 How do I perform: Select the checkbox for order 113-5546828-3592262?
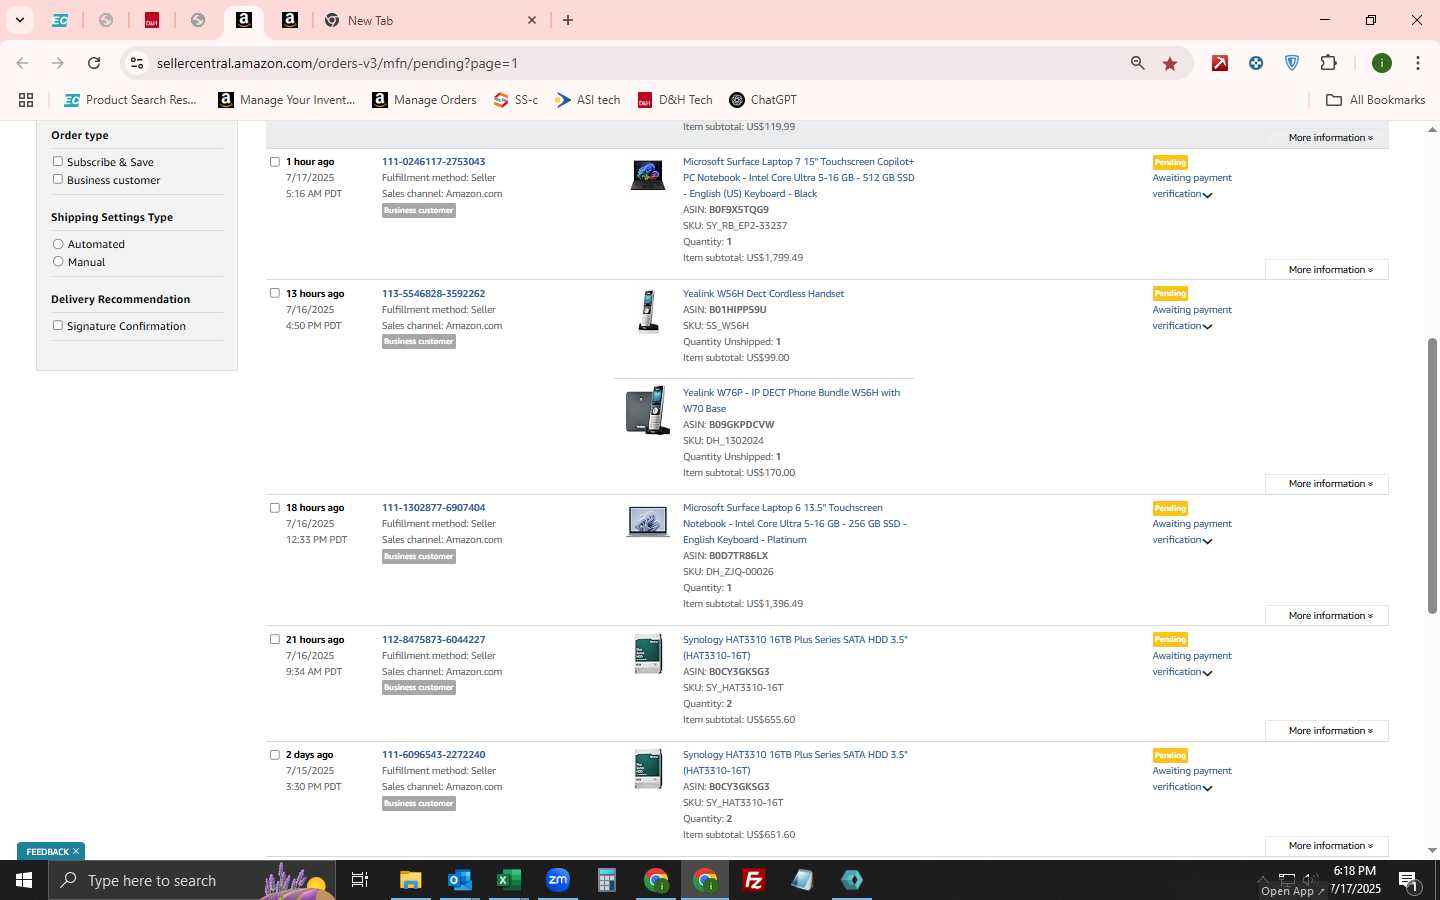click(x=275, y=293)
